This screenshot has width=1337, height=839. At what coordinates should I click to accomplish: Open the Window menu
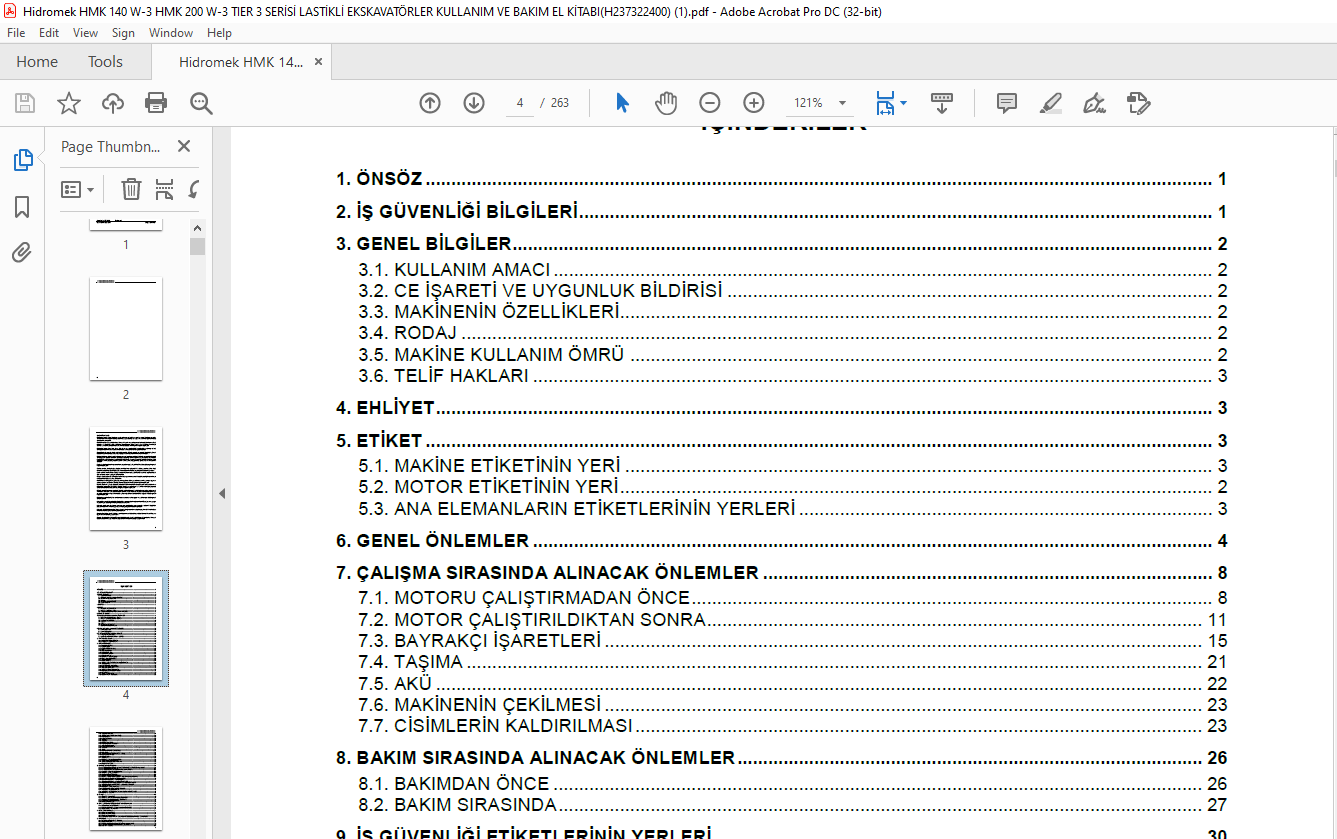pyautogui.click(x=171, y=33)
